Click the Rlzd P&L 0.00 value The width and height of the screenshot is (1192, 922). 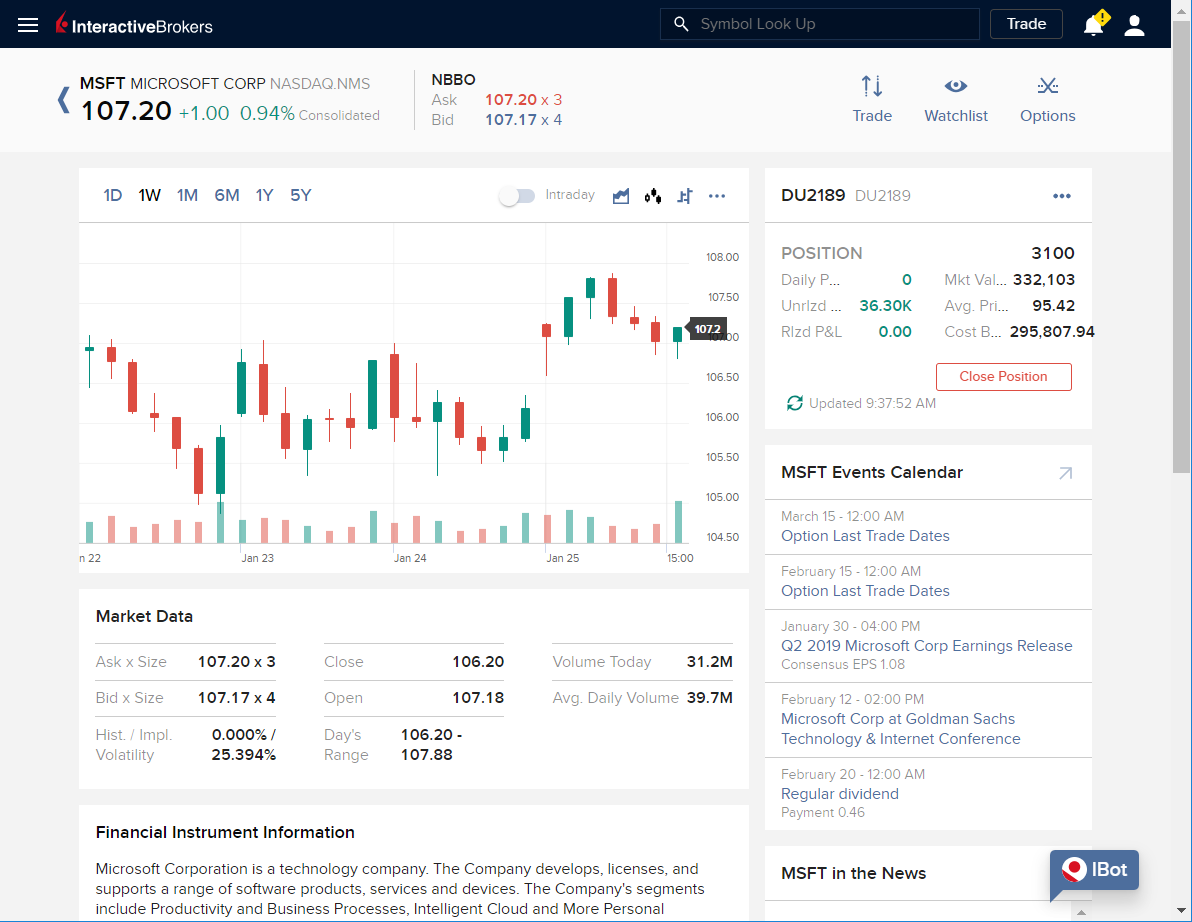pos(895,331)
